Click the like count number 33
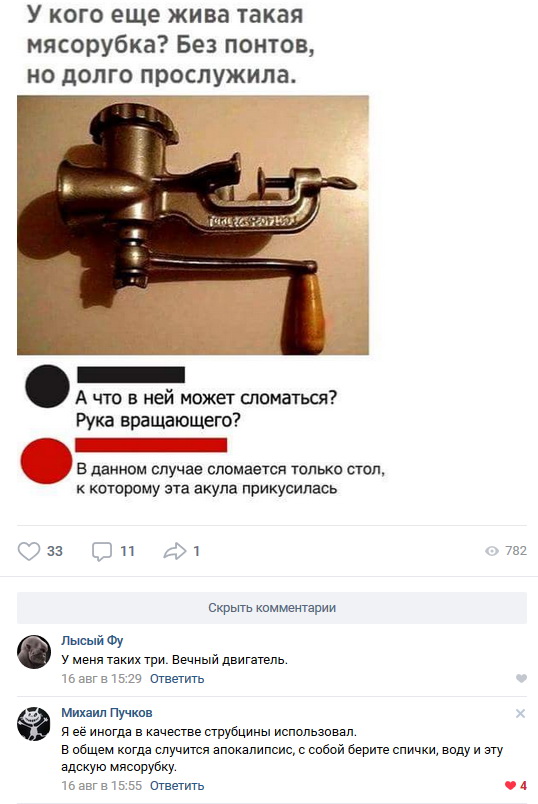 [55, 551]
